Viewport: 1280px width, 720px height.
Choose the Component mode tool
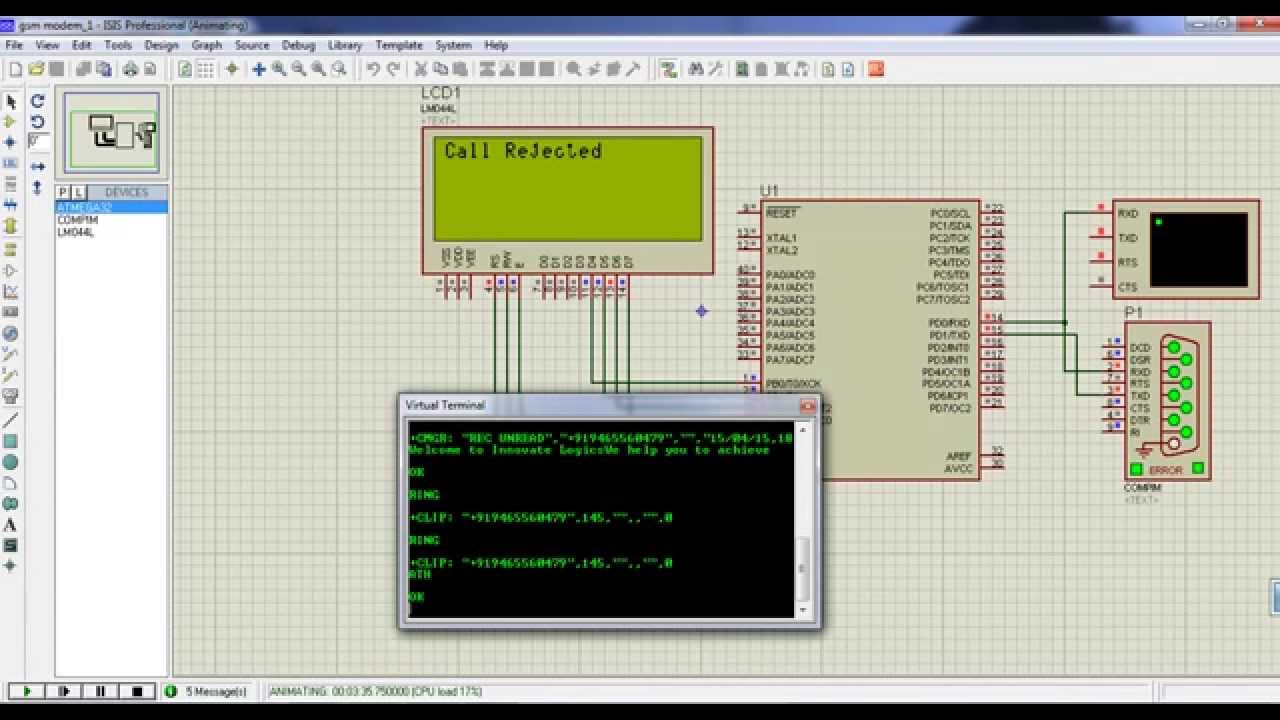click(11, 122)
